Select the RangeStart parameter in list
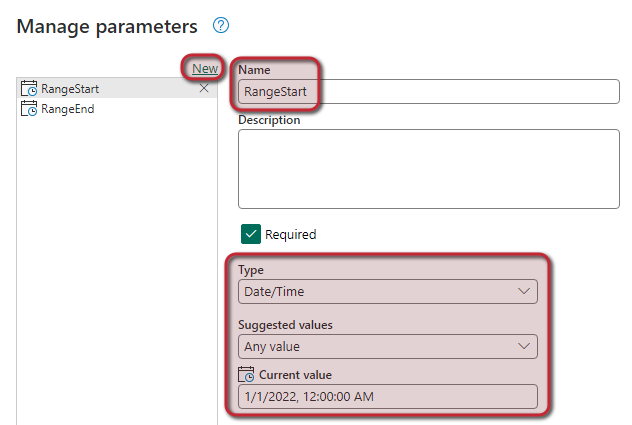632x425 pixels. coord(70,89)
